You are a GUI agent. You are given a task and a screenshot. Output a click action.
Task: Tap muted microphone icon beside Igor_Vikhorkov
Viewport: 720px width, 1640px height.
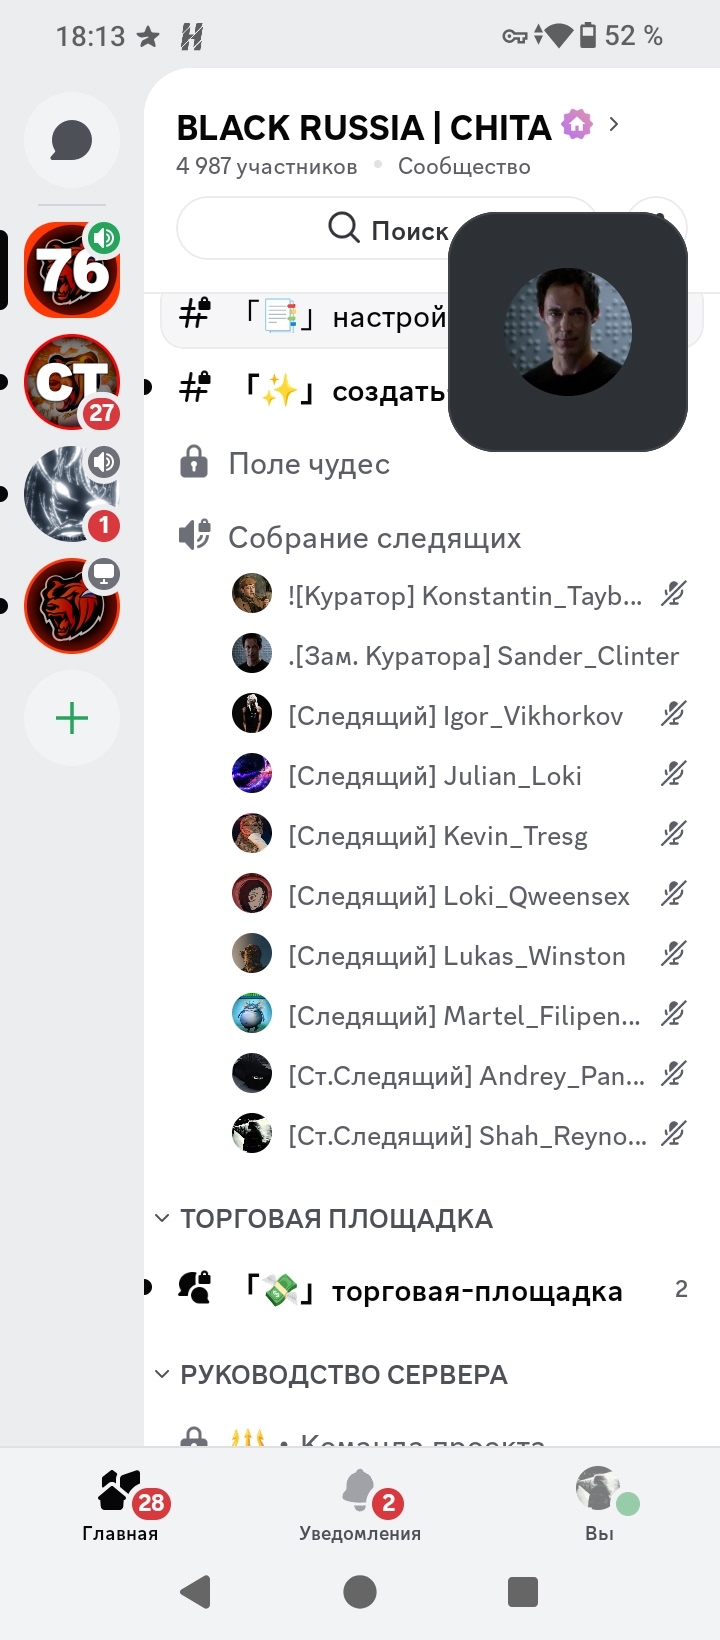(674, 714)
